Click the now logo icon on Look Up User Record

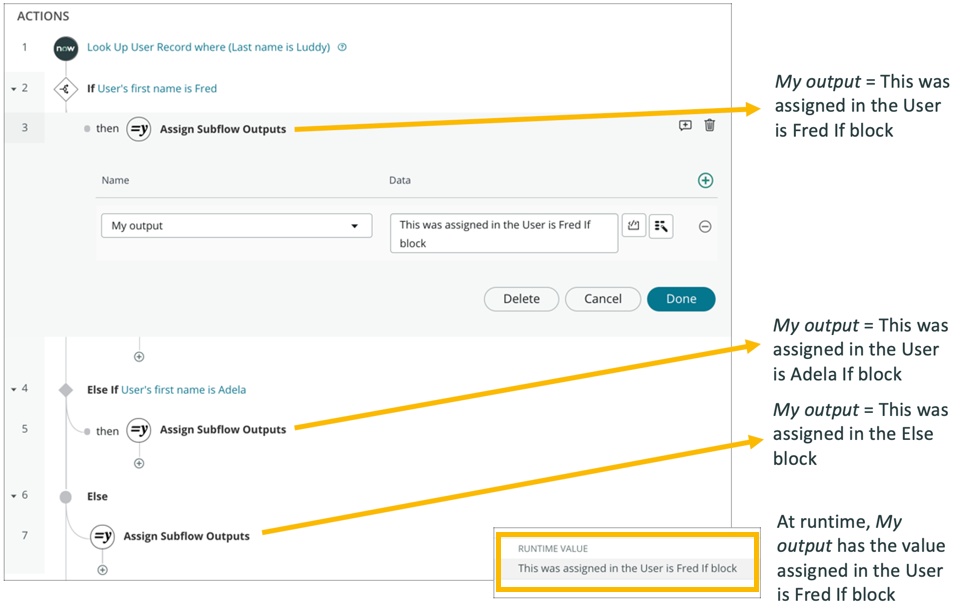coord(65,47)
